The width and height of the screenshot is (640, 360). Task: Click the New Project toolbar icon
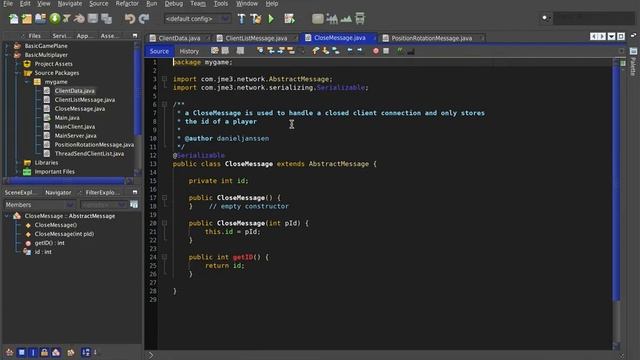(x=27, y=19)
